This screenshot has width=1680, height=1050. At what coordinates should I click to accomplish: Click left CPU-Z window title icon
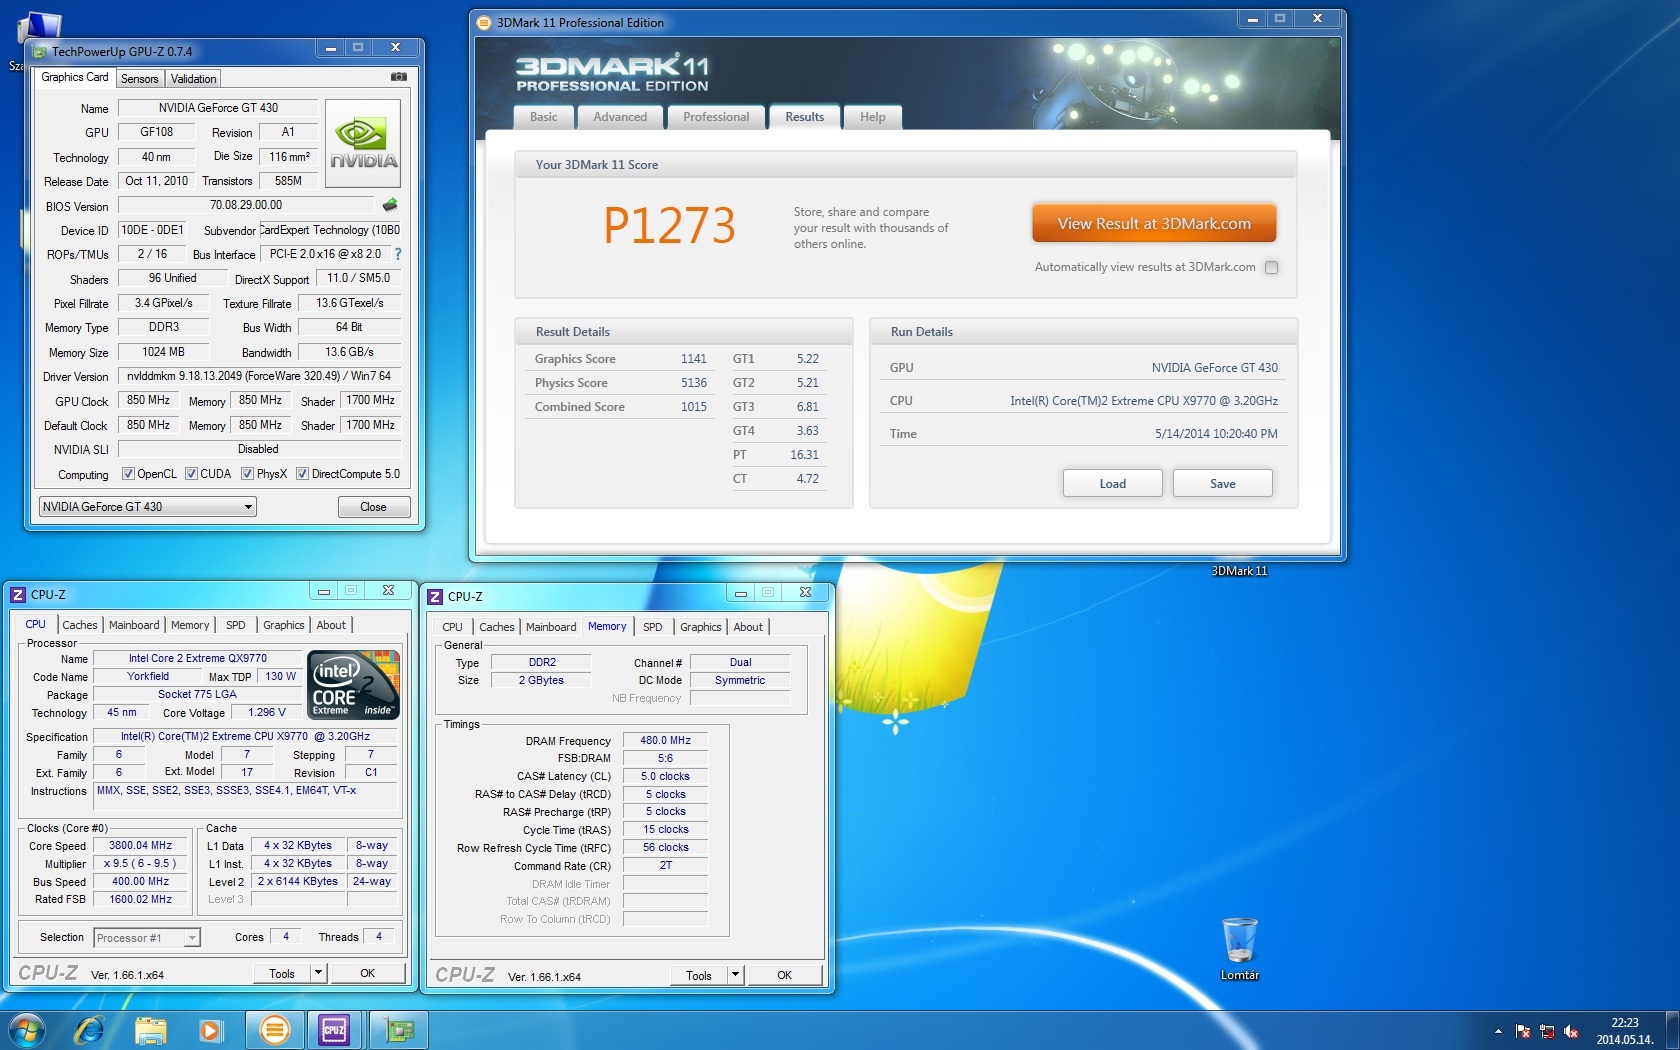click(x=18, y=594)
